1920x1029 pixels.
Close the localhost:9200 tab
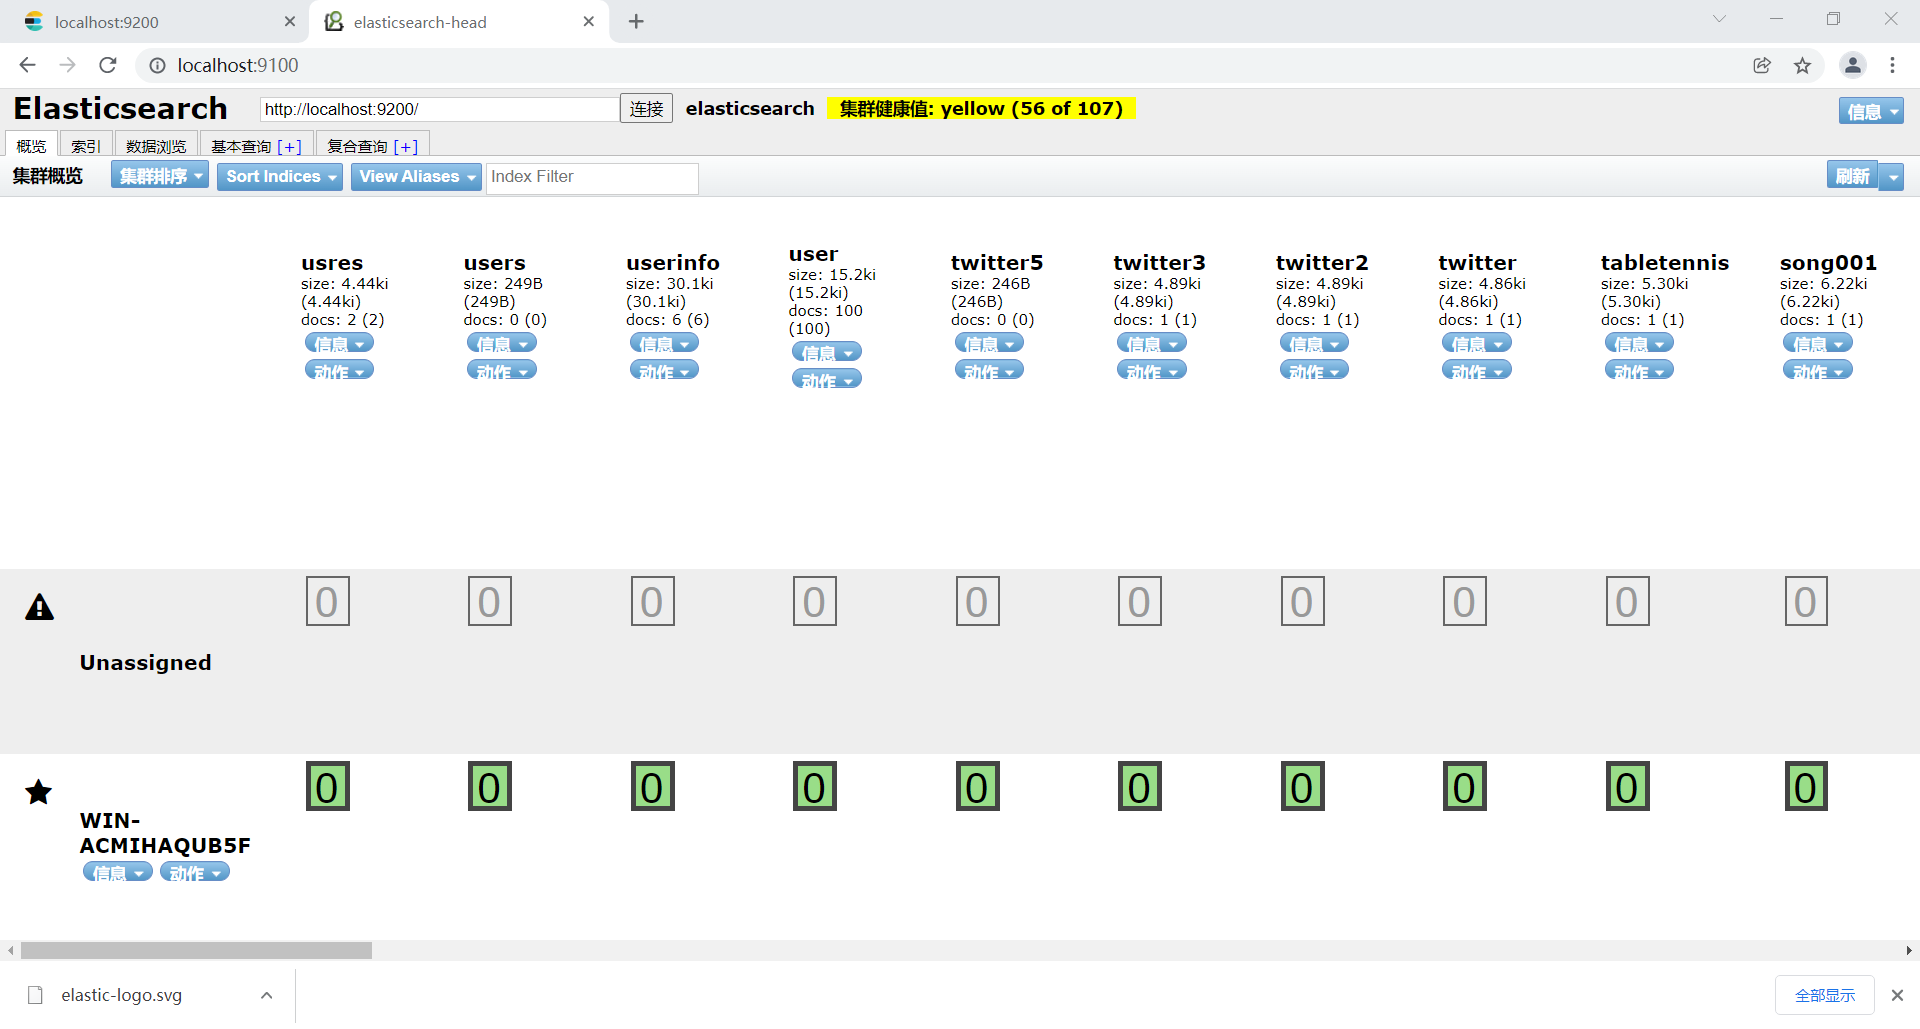(x=290, y=21)
